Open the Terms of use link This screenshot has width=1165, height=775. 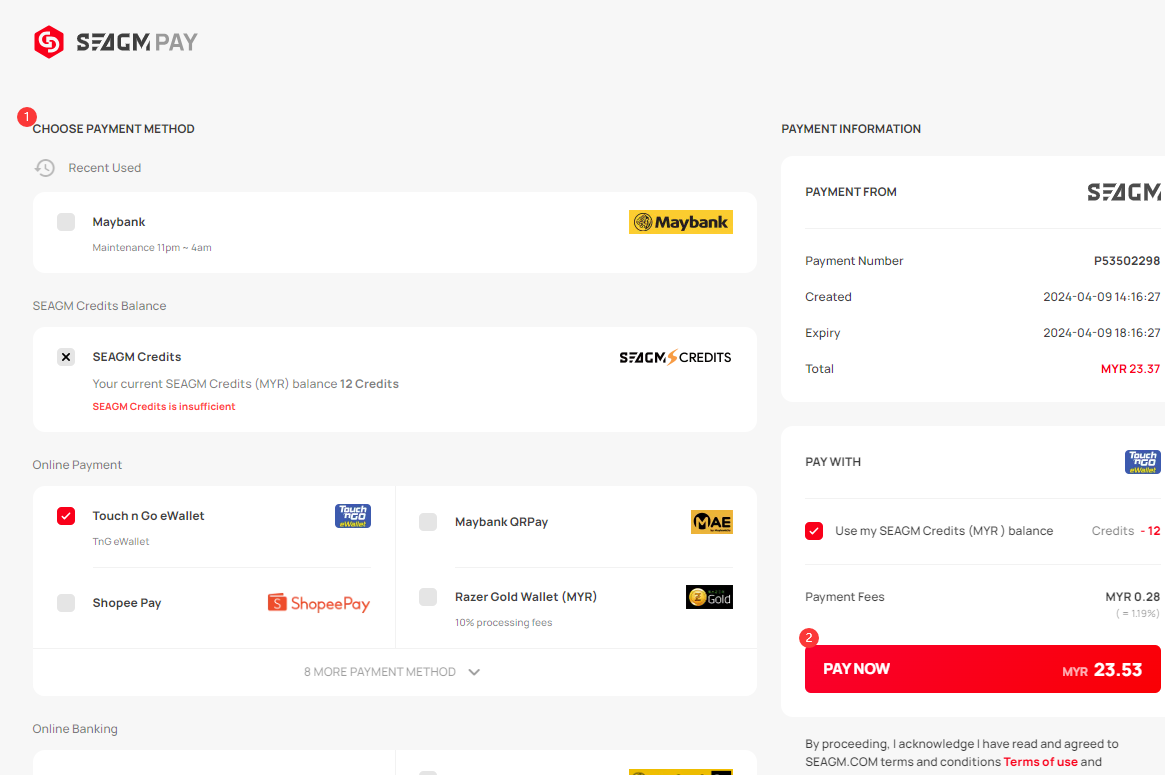pos(1040,762)
